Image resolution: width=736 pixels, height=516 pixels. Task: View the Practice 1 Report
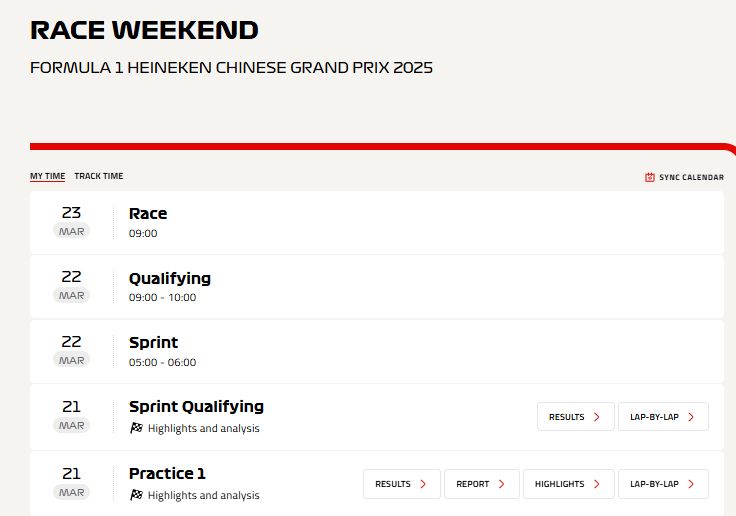point(482,484)
